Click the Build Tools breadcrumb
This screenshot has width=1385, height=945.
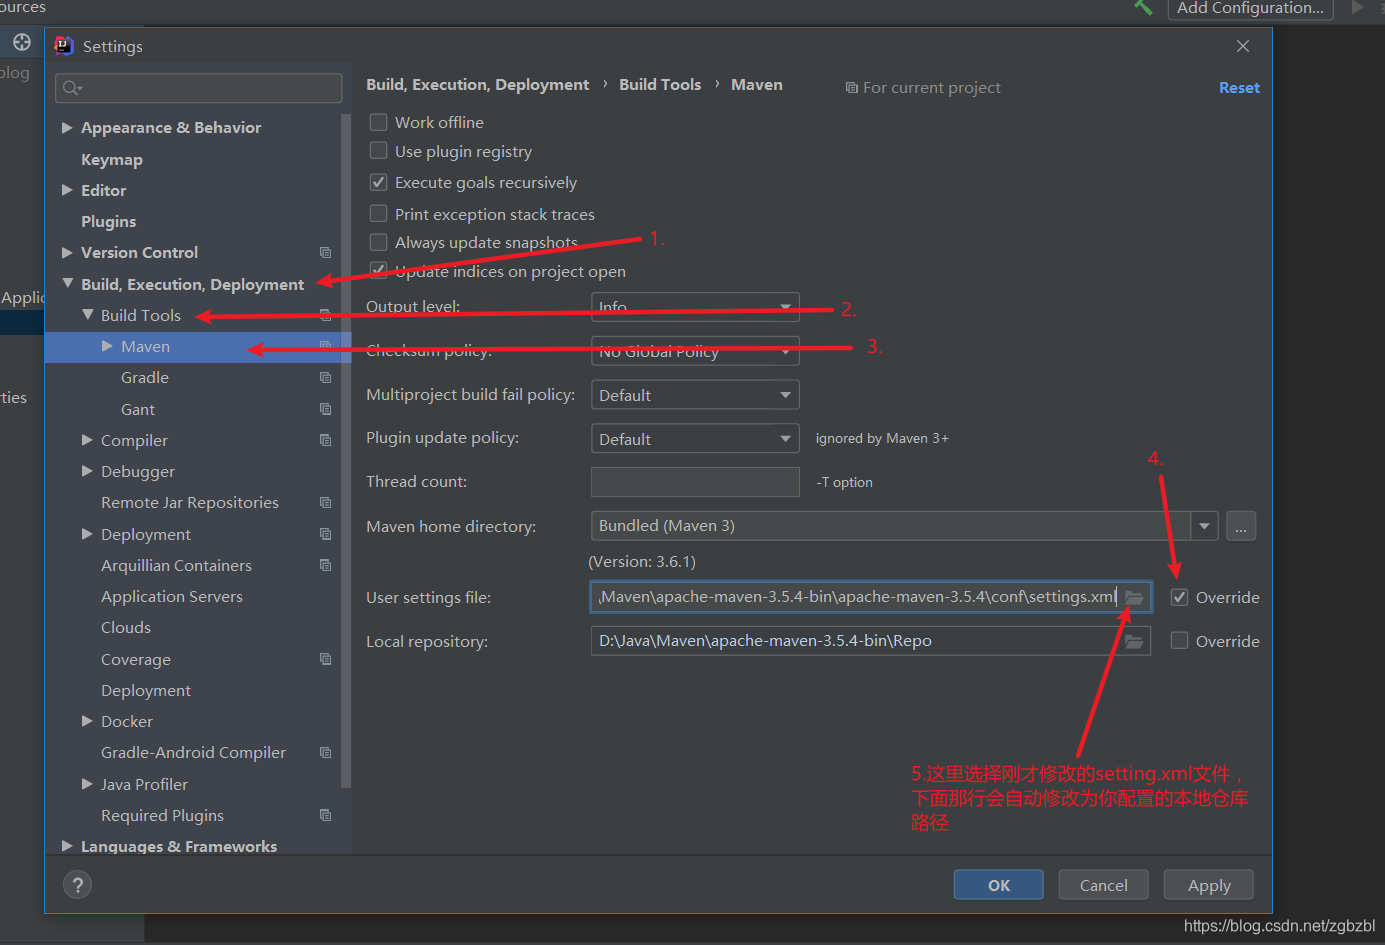(660, 85)
